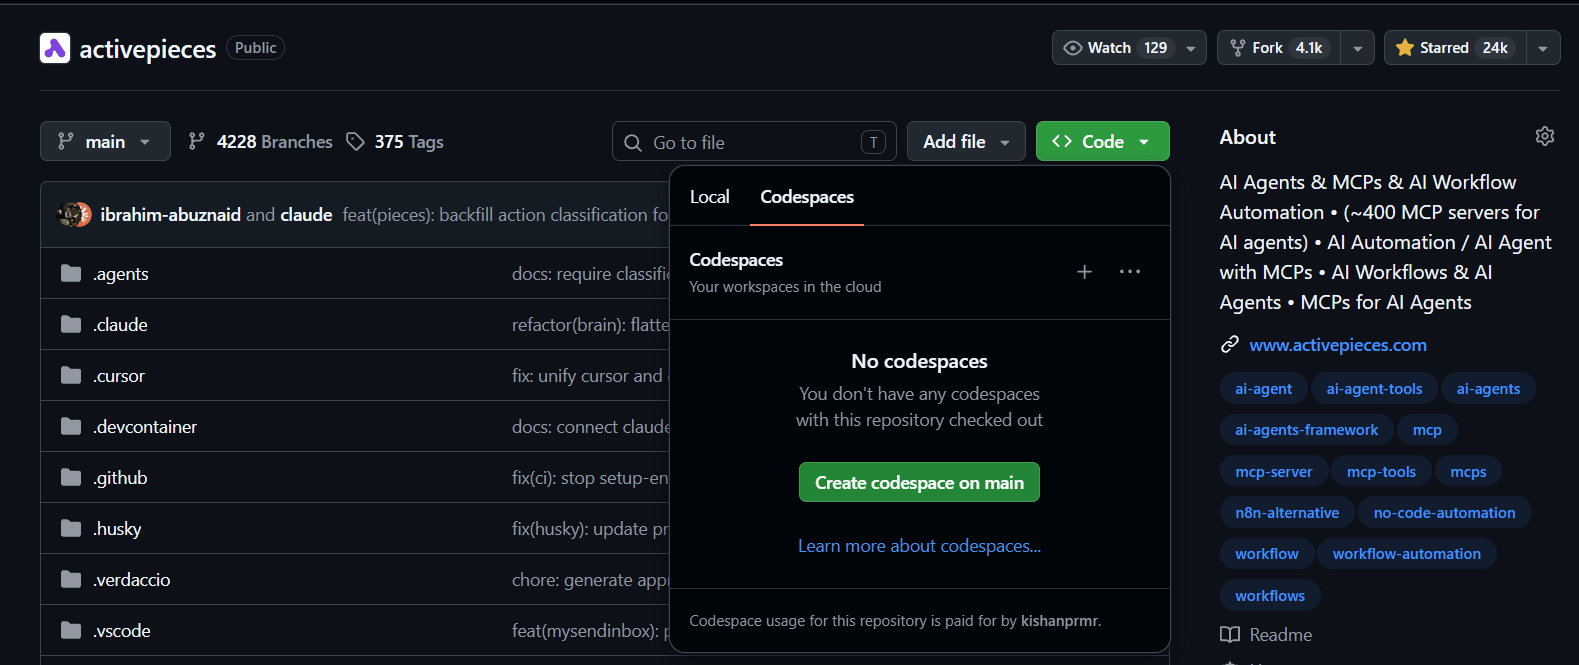Click the fork icon in Fork button

point(1238,48)
